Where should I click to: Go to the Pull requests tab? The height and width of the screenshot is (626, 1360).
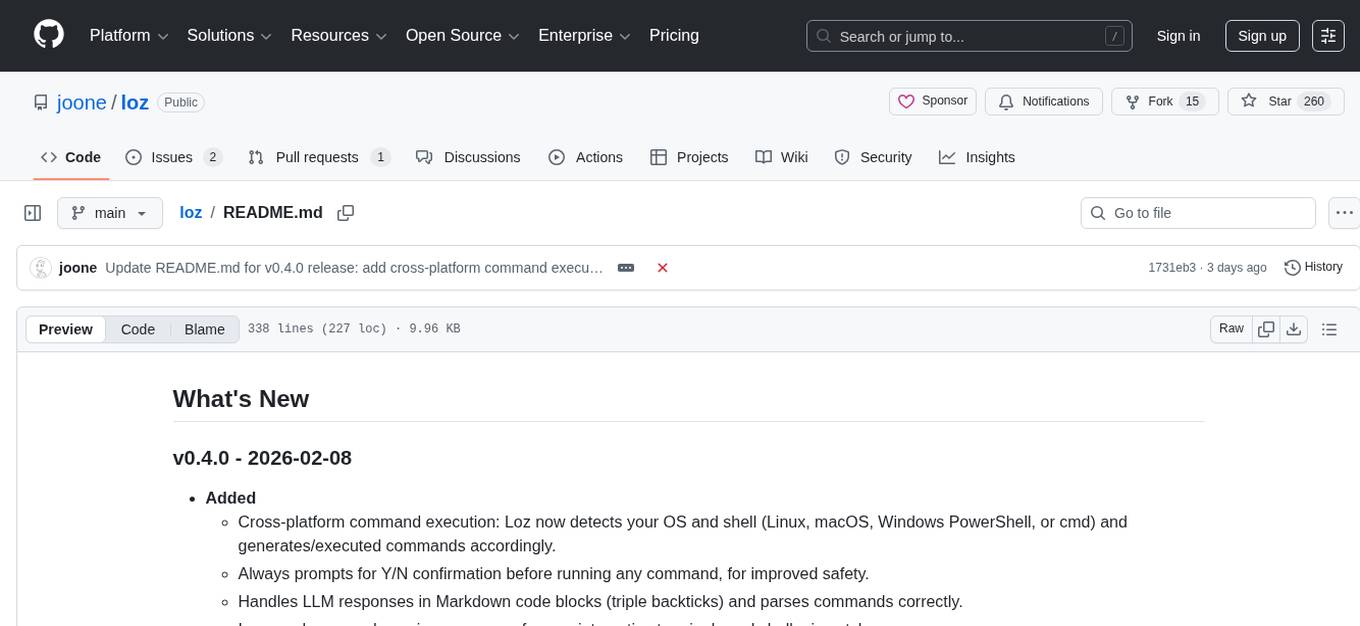[317, 157]
